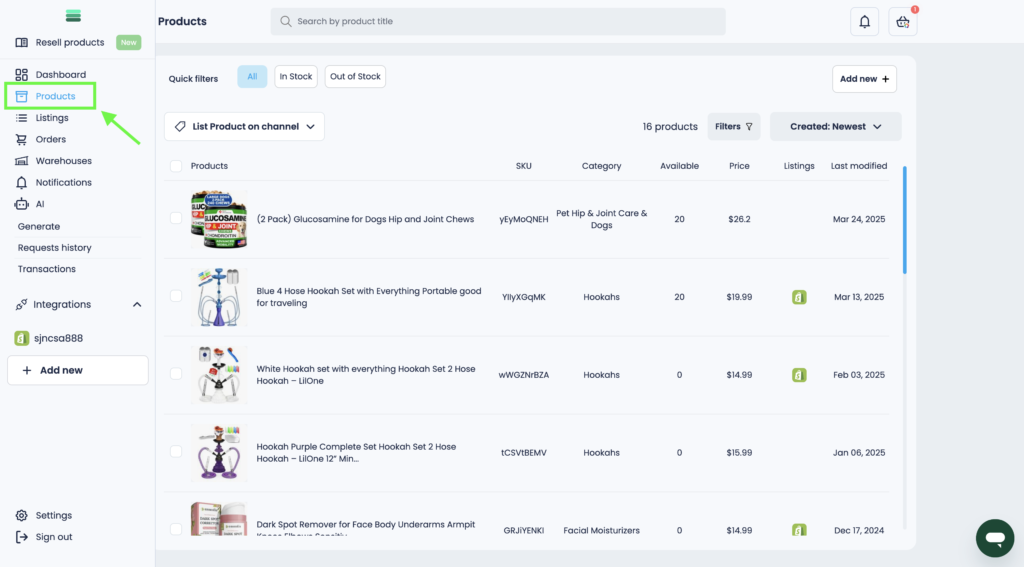Open the Filters button
The height and width of the screenshot is (567, 1024).
[734, 127]
